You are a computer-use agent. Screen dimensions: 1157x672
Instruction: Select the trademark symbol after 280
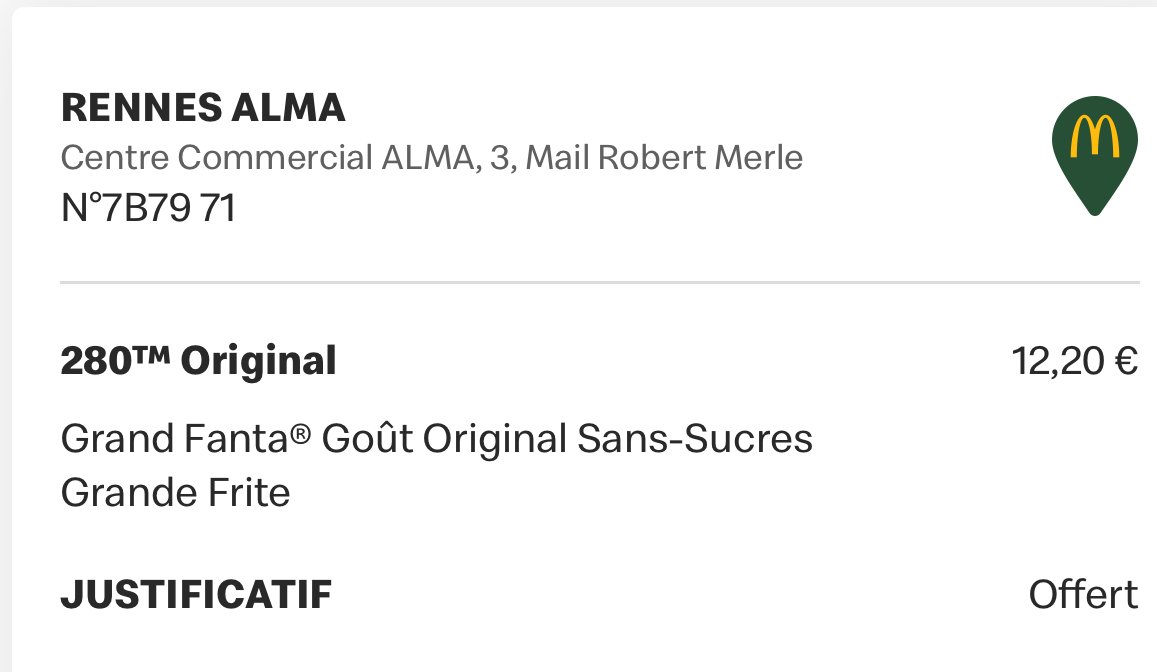[x=151, y=353]
